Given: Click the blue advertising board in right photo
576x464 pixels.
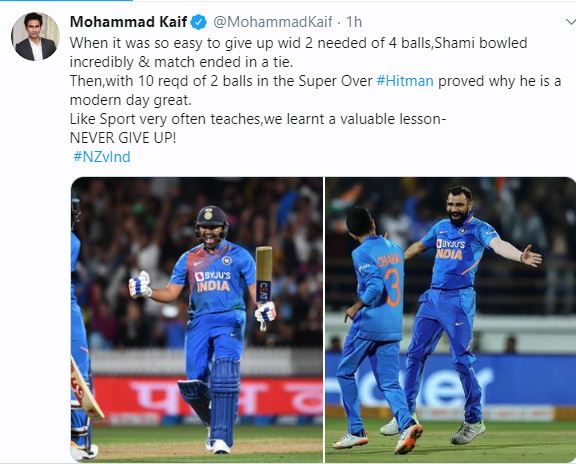Looking at the screenshot, I should 450,380.
